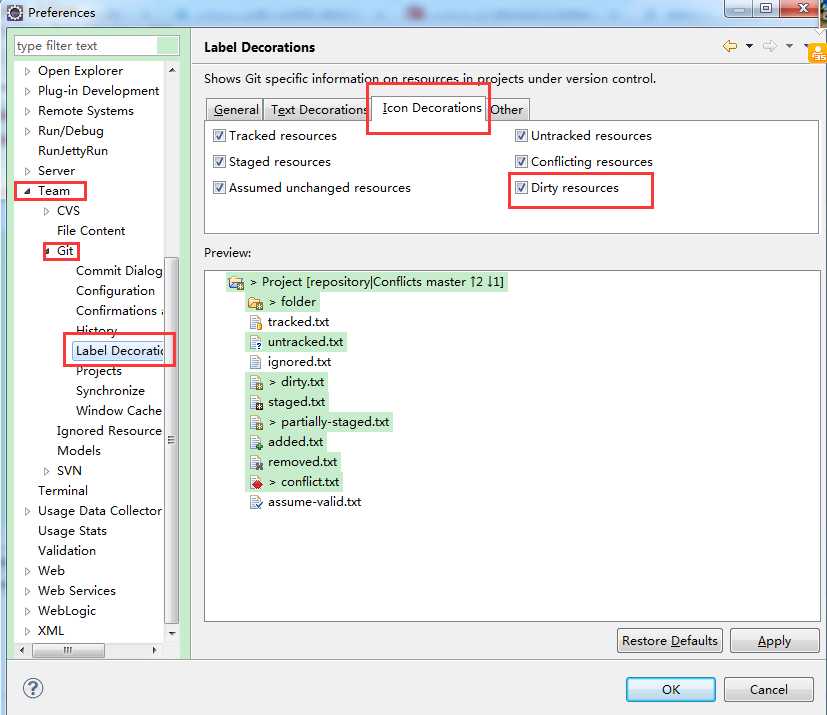Click the red conflict.txt icon
The image size is (827, 715).
point(256,482)
